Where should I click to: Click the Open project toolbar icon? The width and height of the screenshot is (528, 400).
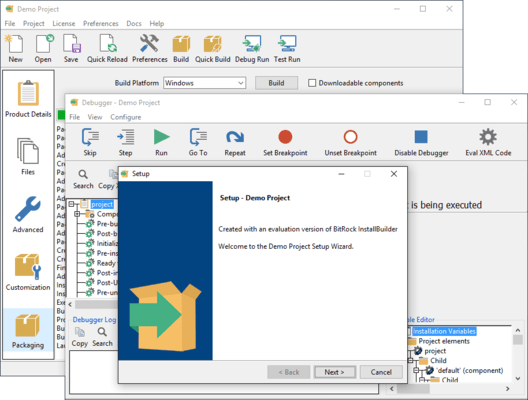(44, 44)
